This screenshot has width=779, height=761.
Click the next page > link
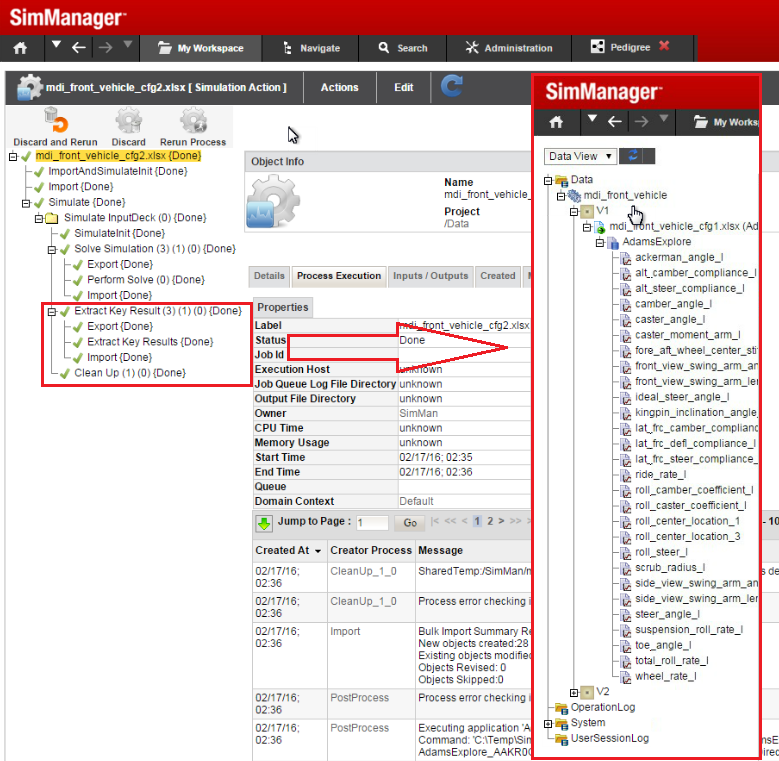(501, 521)
